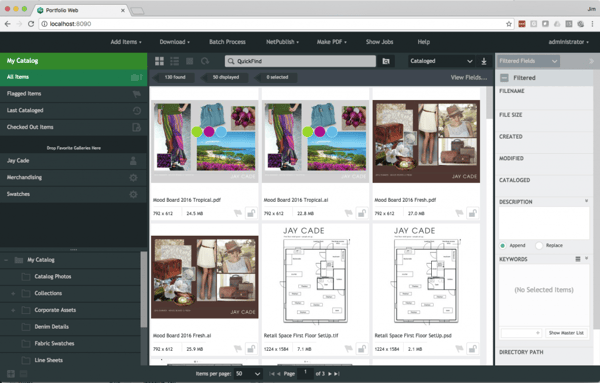
Task: Open Help from the top menu
Action: [x=424, y=42]
